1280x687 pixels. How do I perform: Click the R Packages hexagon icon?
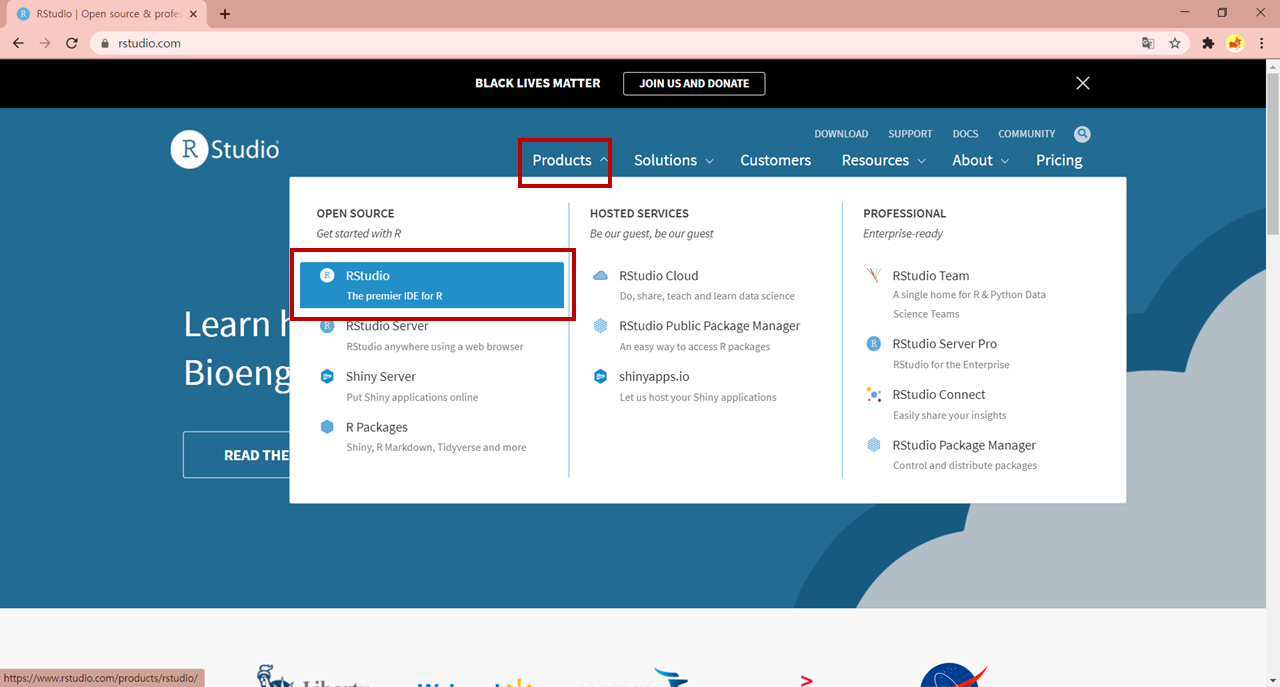[x=327, y=427]
